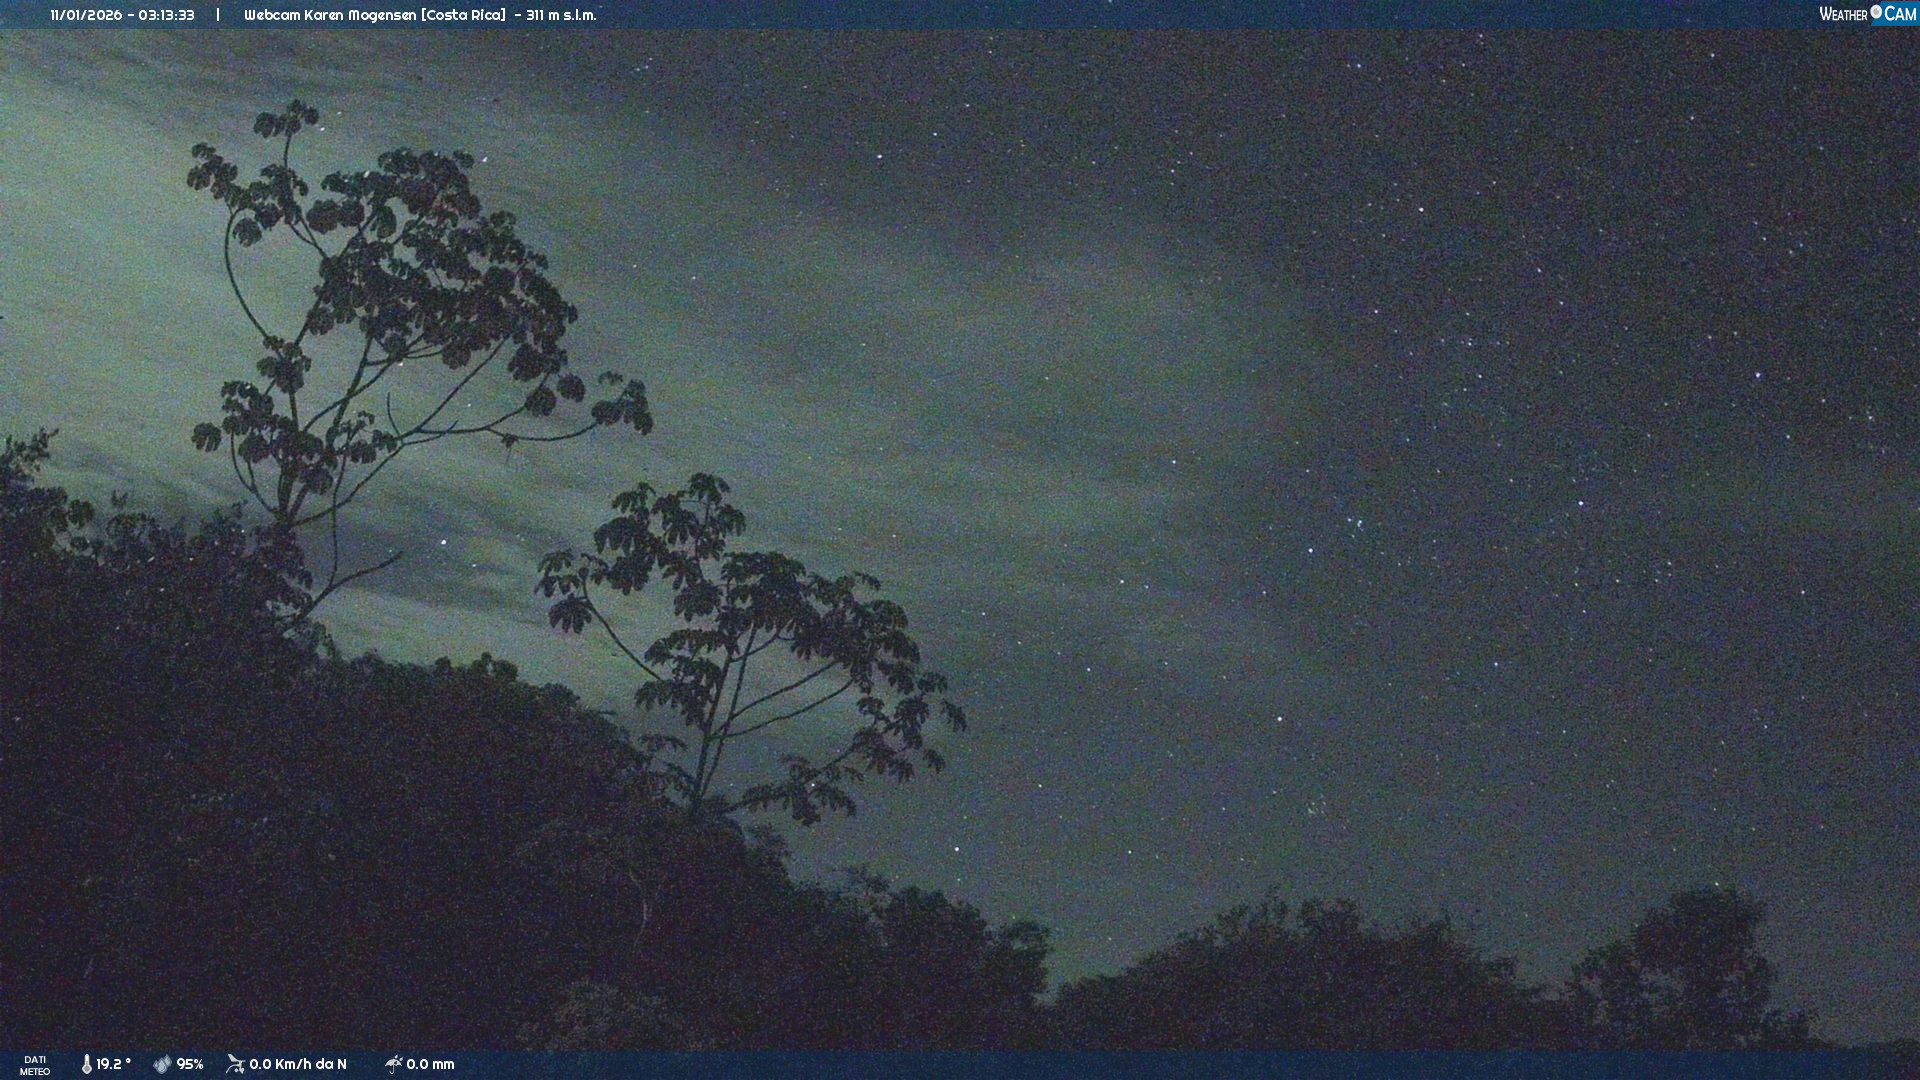This screenshot has width=1920, height=1080.
Task: Click the WeatherCam camera lens icon
Action: (x=1876, y=12)
